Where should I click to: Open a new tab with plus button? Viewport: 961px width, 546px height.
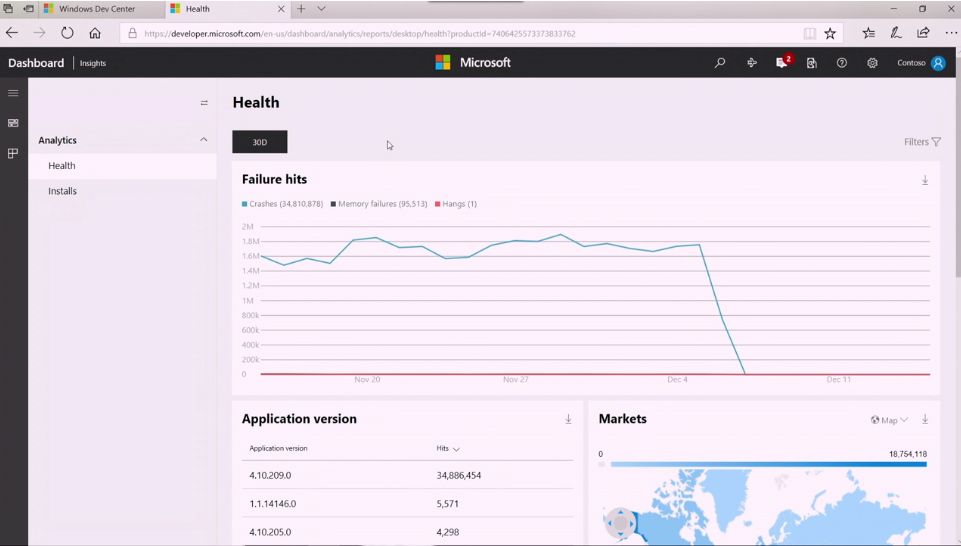click(301, 9)
